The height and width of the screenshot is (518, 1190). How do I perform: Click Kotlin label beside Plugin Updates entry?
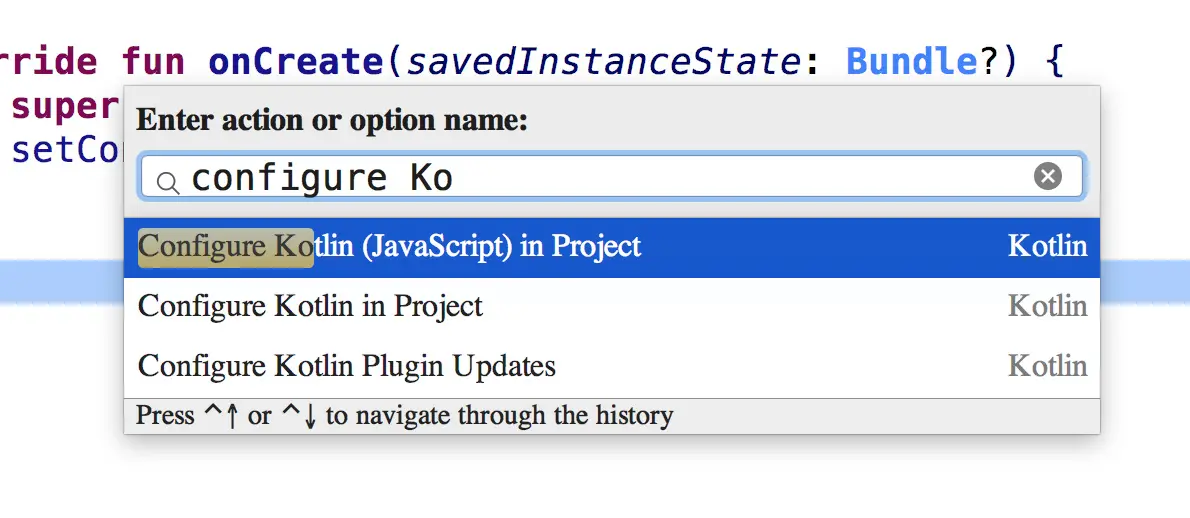point(1046,366)
